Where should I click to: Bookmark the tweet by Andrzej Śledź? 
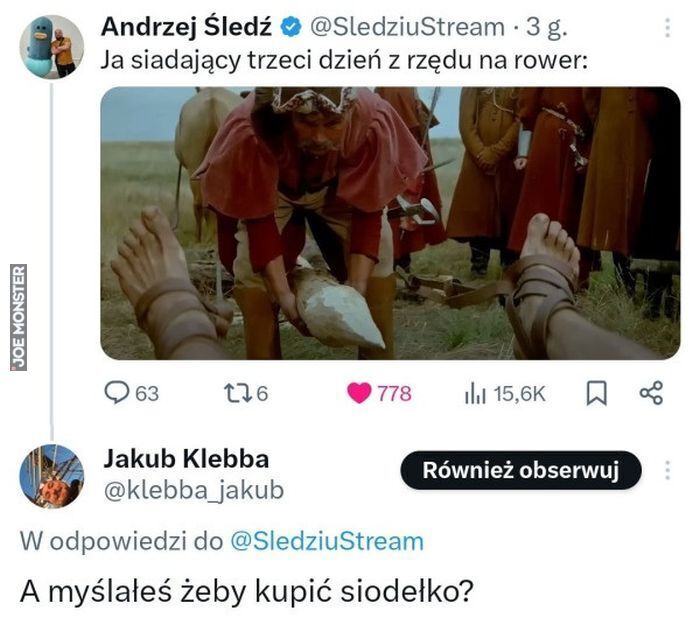[x=596, y=393]
